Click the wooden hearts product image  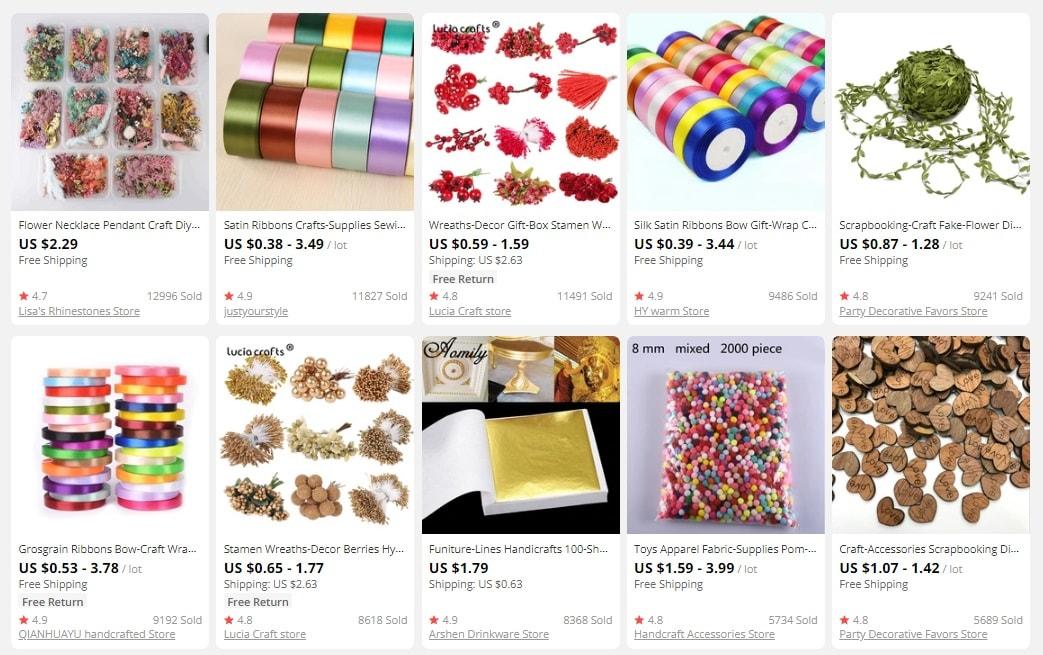pos(931,435)
